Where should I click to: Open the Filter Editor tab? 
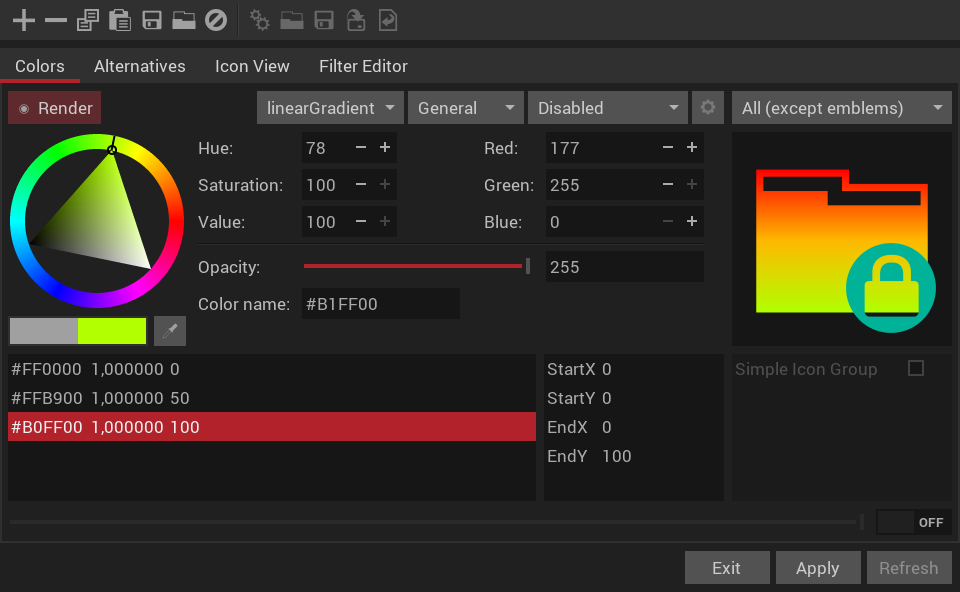[x=363, y=66]
